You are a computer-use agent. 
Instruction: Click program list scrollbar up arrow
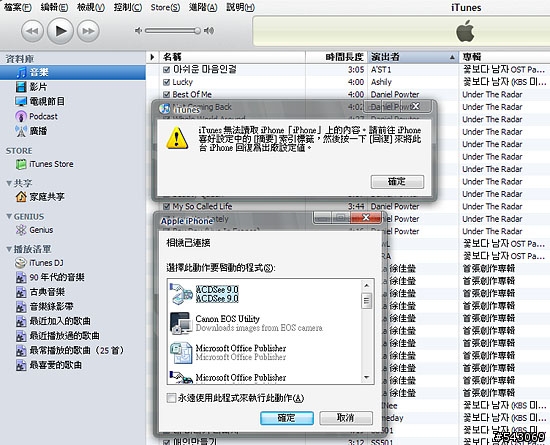tap(367, 285)
